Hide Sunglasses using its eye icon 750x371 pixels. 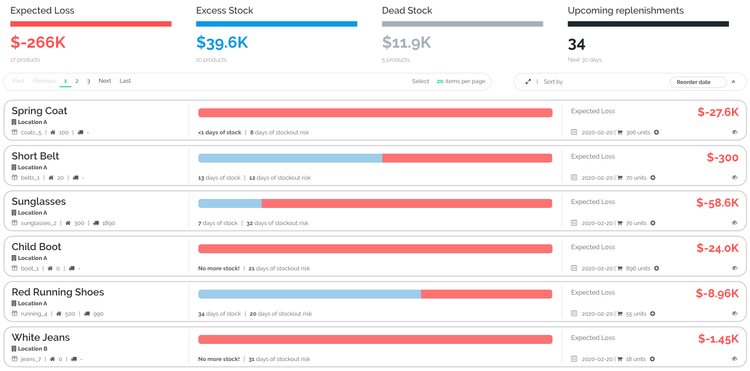(x=735, y=223)
